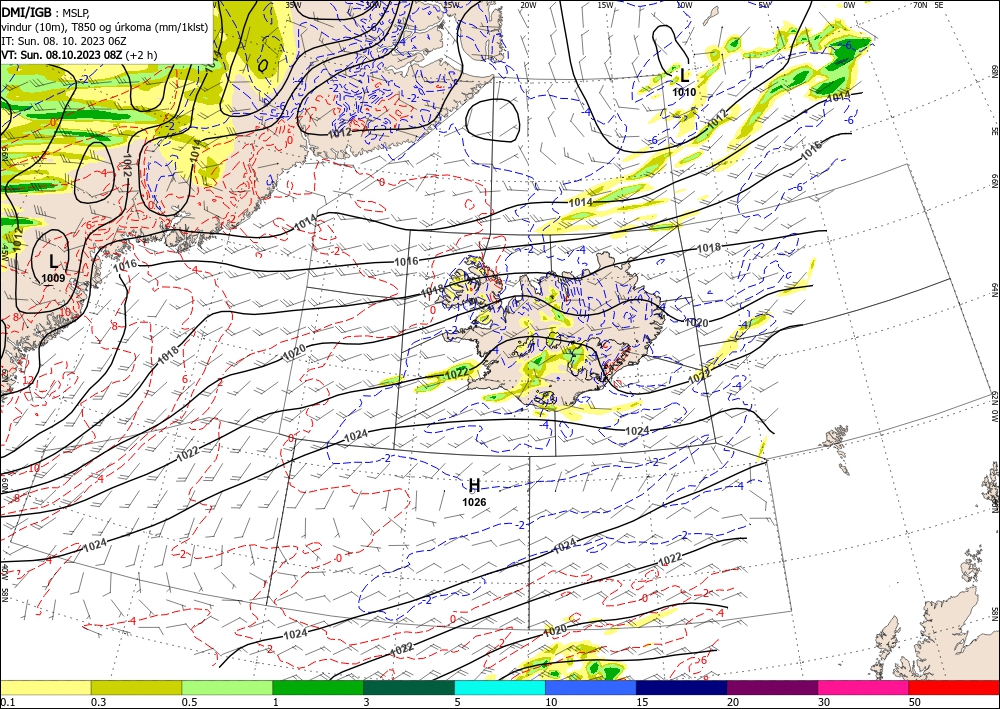The image size is (1000, 709).
Task: Click the "DMI/IGB" title text
Action: coord(26,12)
